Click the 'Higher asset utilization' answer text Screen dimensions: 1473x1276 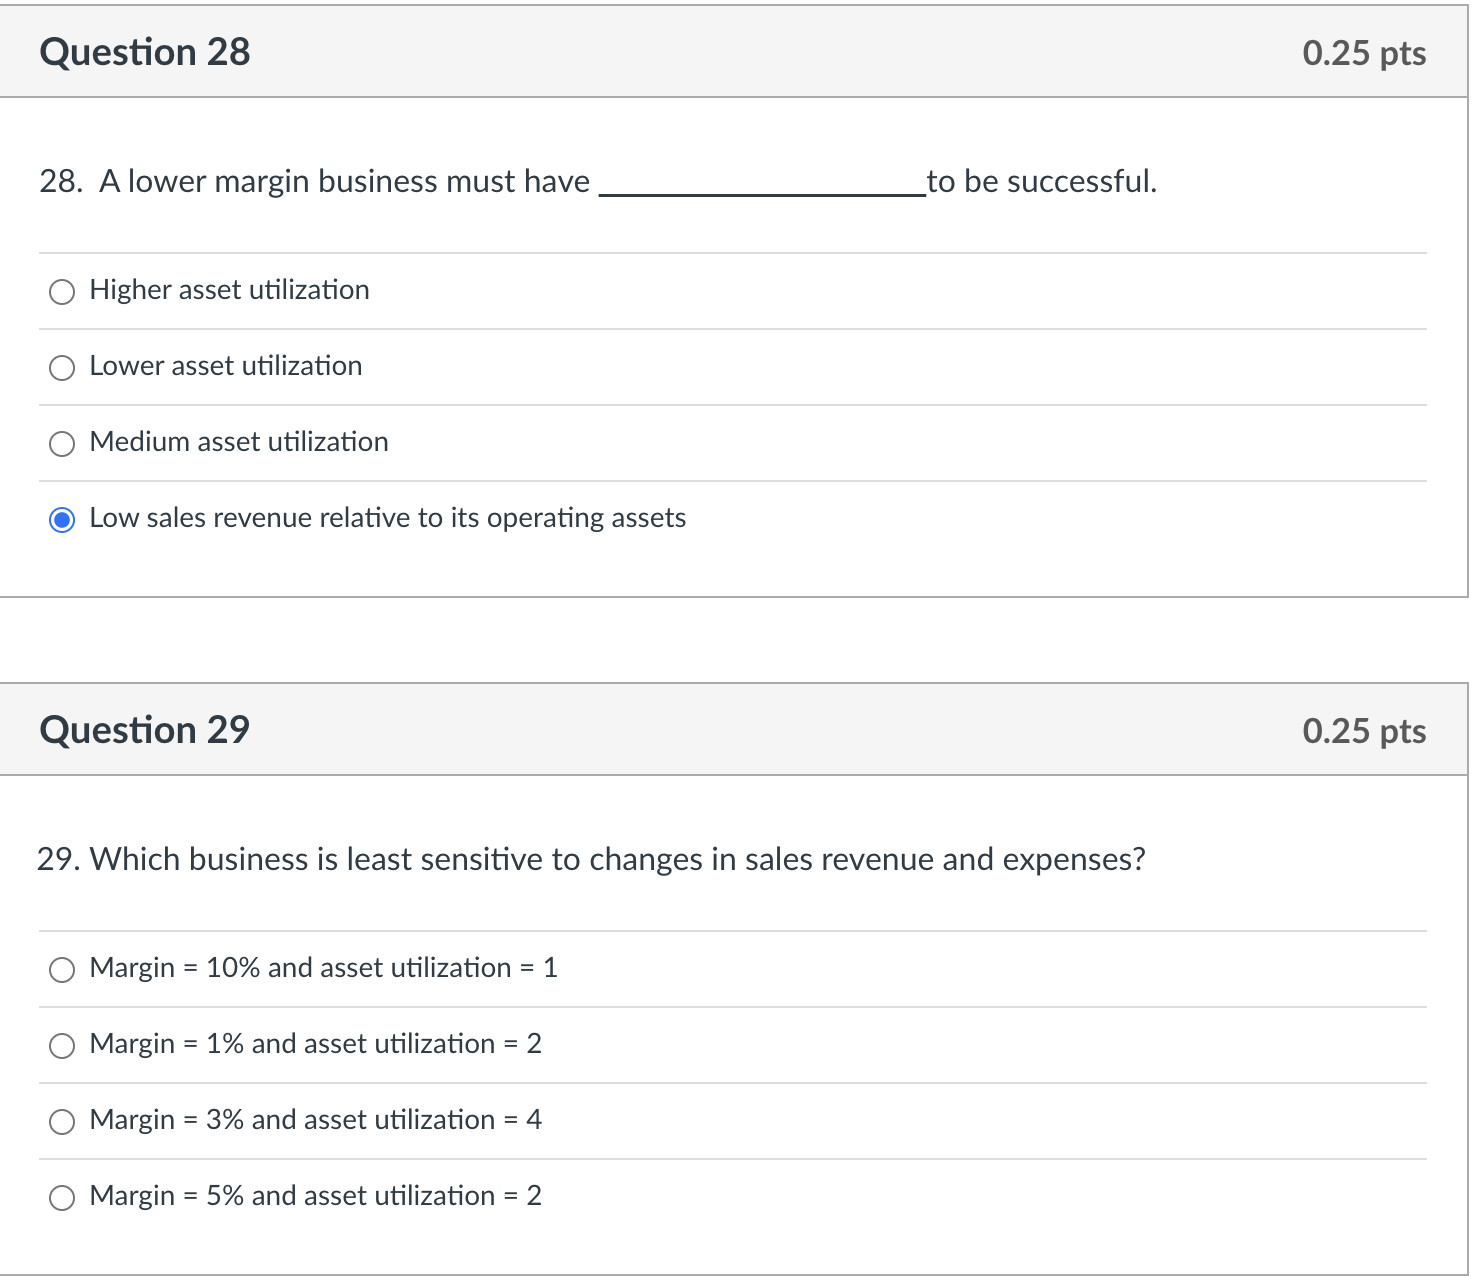(229, 290)
